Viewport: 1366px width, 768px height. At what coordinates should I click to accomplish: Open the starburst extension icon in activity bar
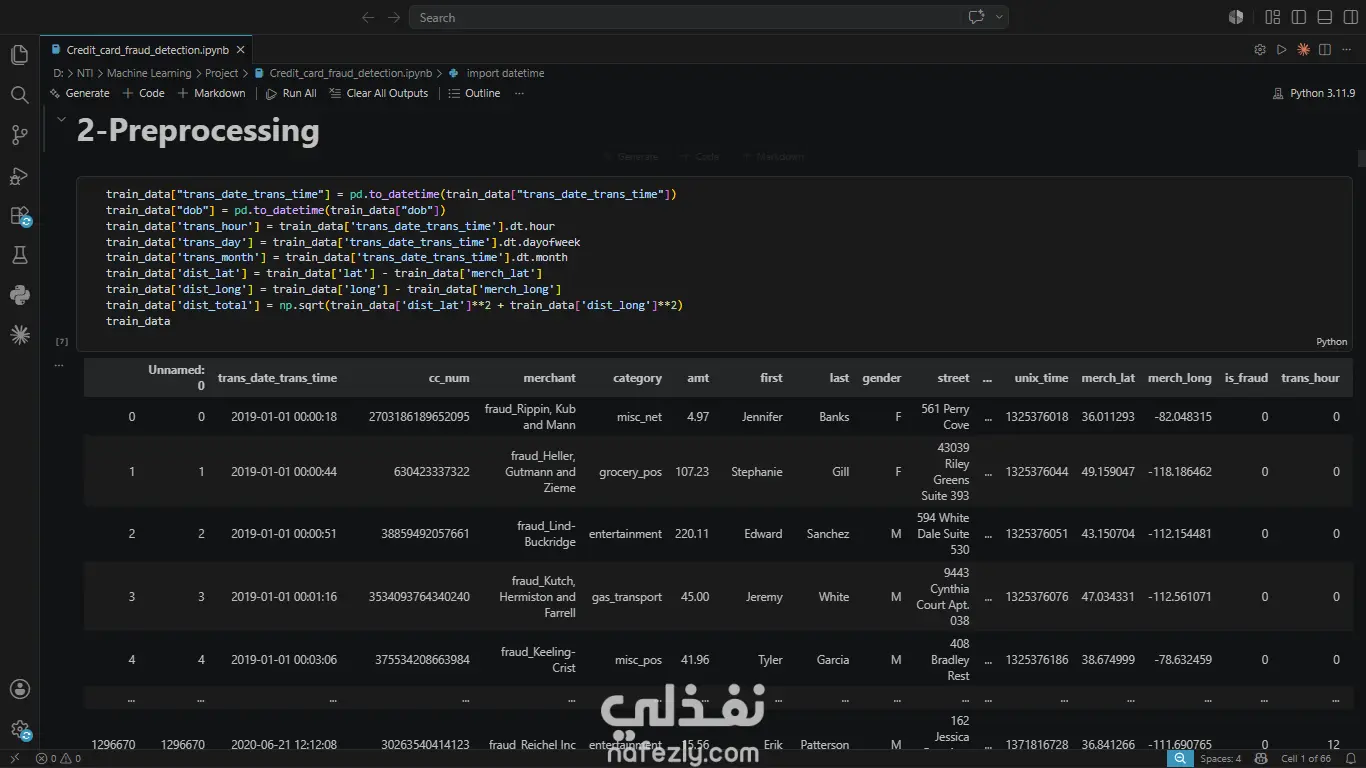(19, 335)
